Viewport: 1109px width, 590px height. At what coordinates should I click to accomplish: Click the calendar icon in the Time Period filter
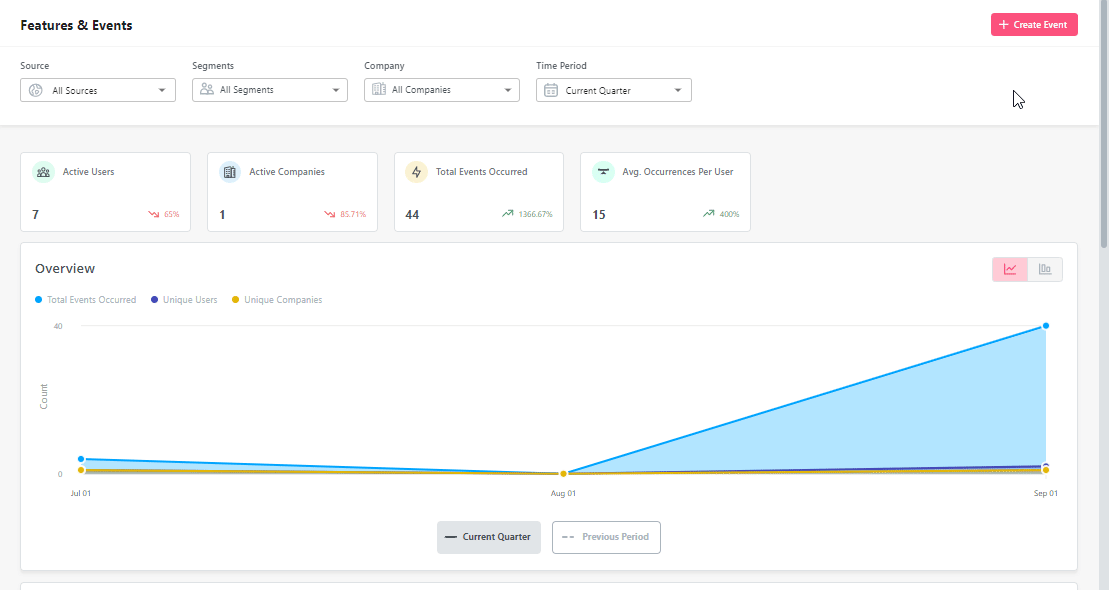551,89
